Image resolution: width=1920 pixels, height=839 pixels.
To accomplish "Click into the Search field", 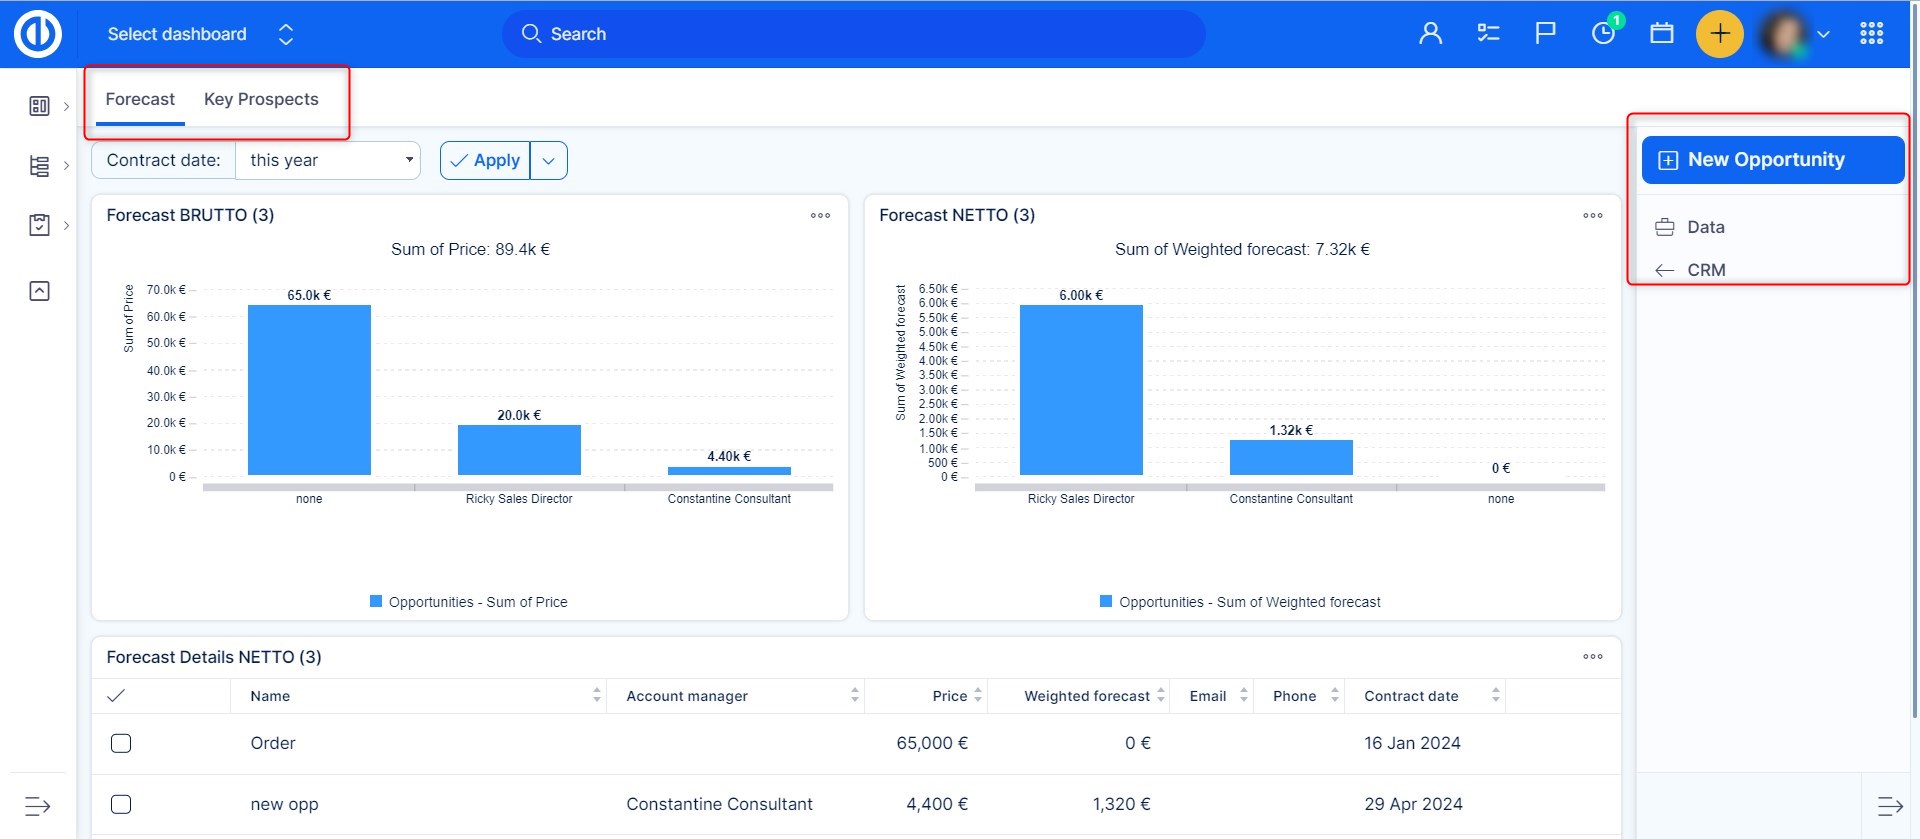I will (x=853, y=34).
